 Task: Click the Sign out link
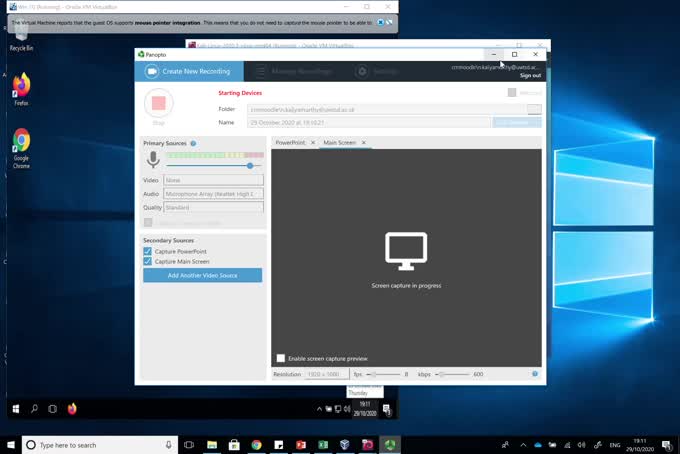point(530,75)
